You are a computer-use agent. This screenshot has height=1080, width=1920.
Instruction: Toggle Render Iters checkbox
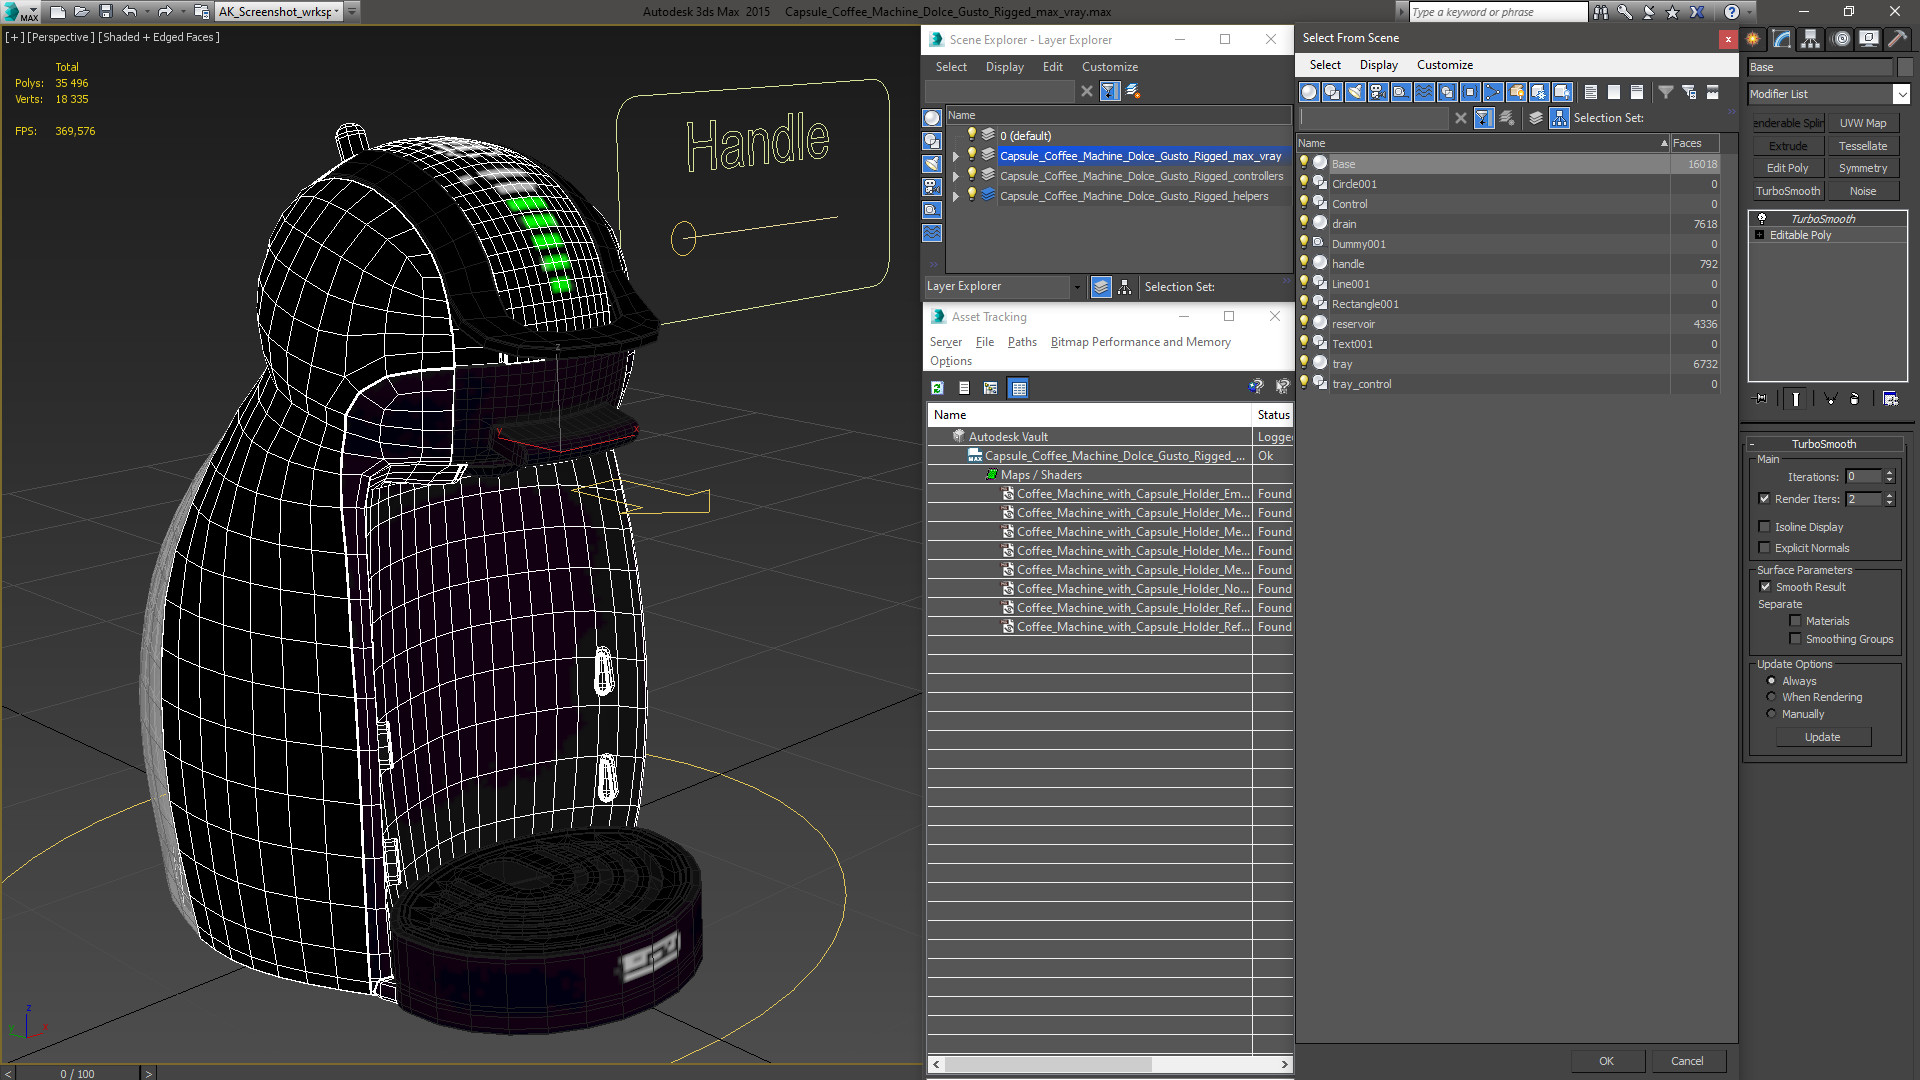coord(1764,499)
